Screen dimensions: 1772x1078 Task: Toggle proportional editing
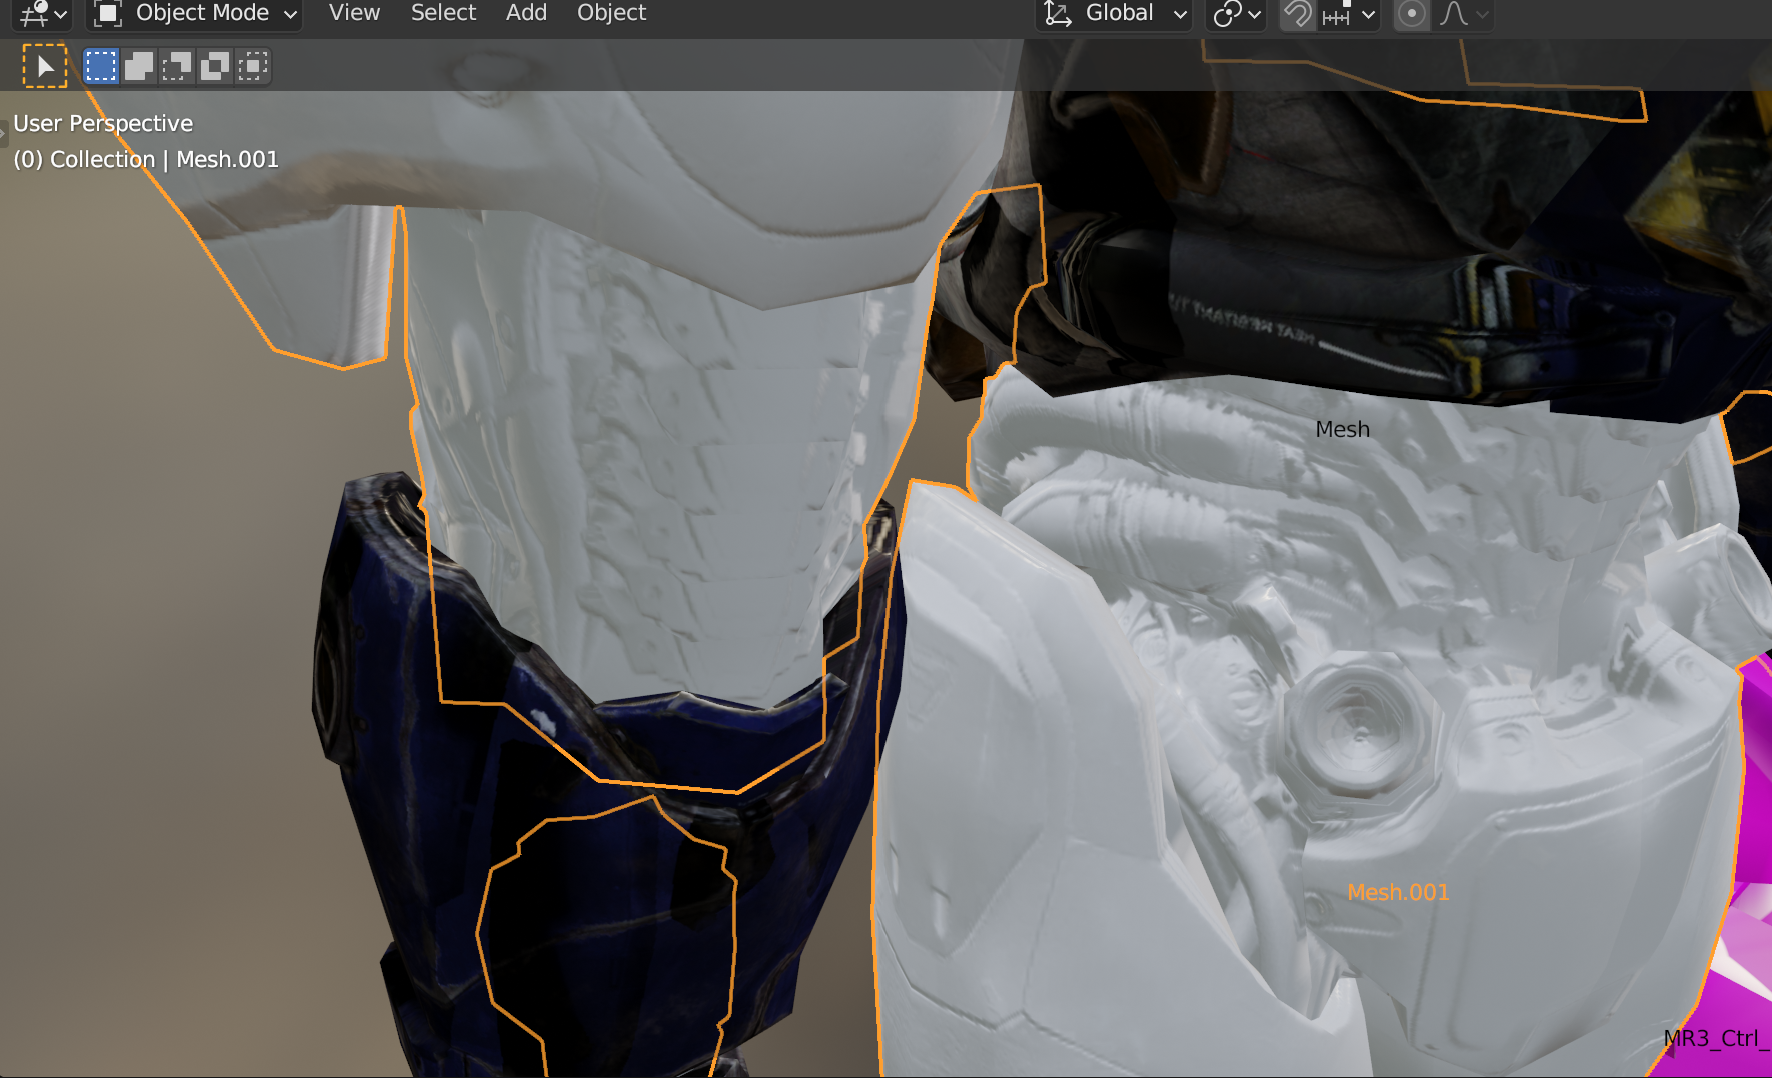point(1411,14)
